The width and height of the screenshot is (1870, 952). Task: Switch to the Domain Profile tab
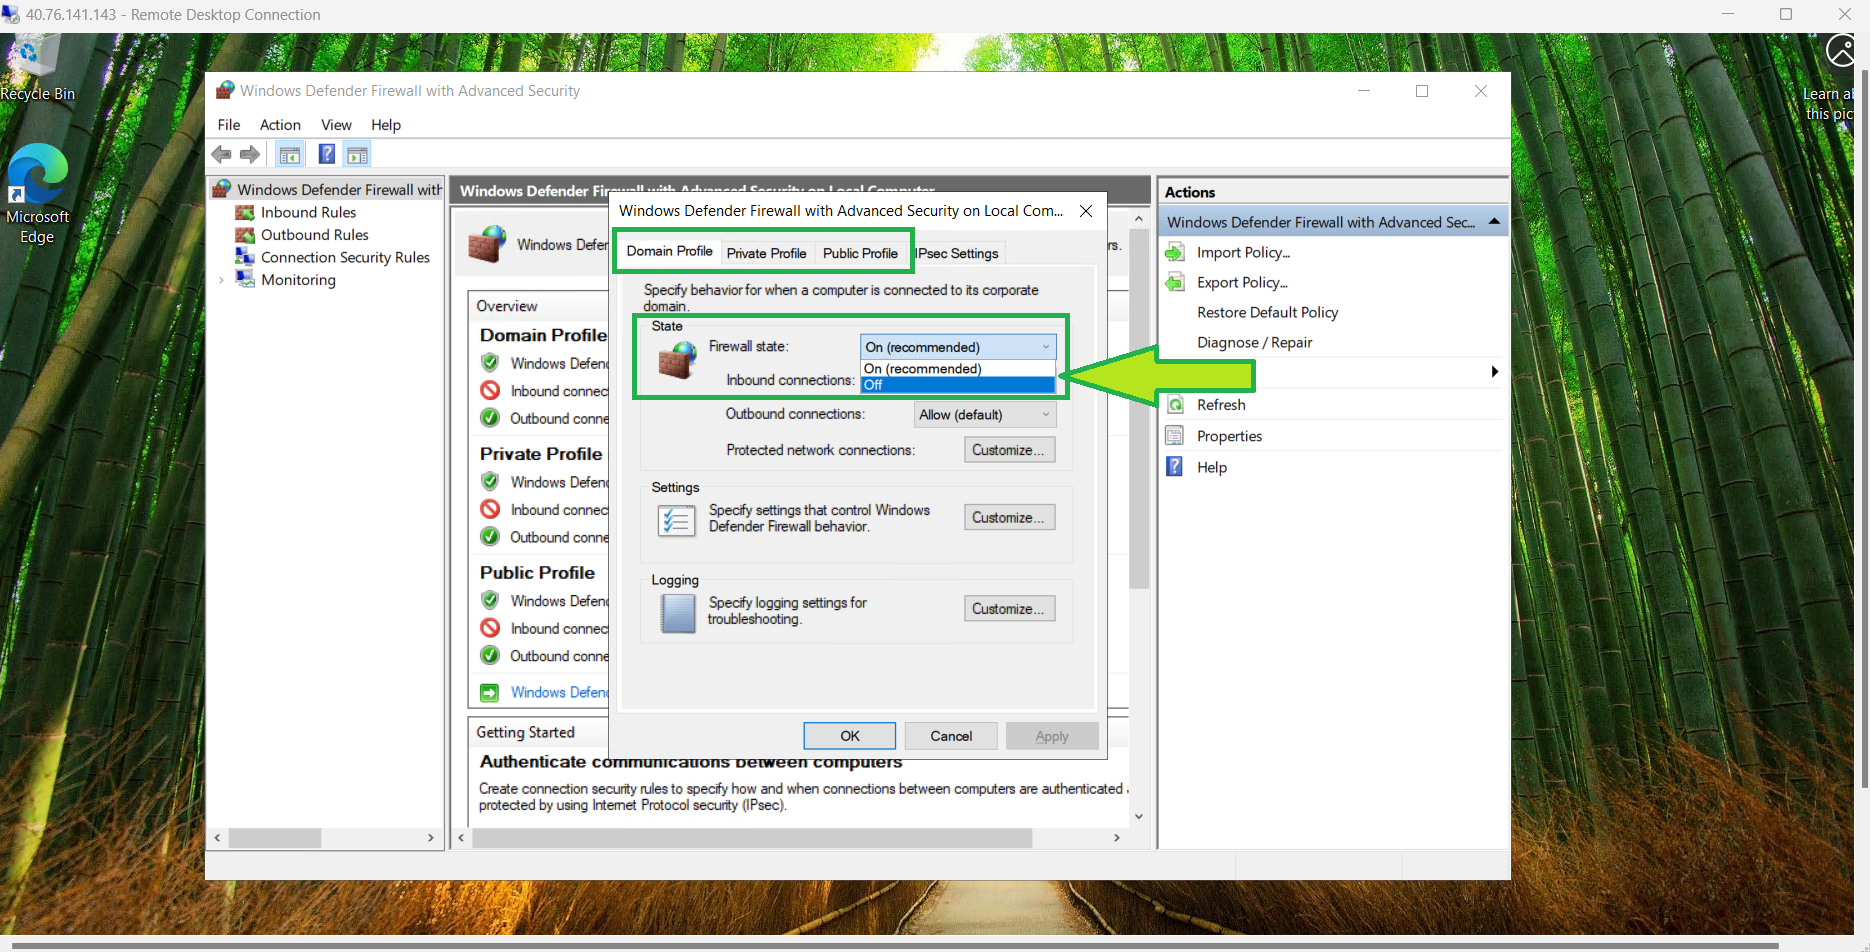point(669,251)
